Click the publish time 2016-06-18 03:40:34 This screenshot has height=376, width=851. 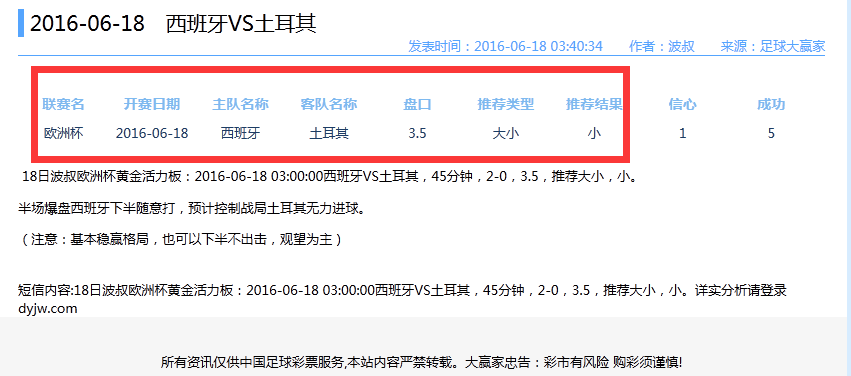coord(538,46)
